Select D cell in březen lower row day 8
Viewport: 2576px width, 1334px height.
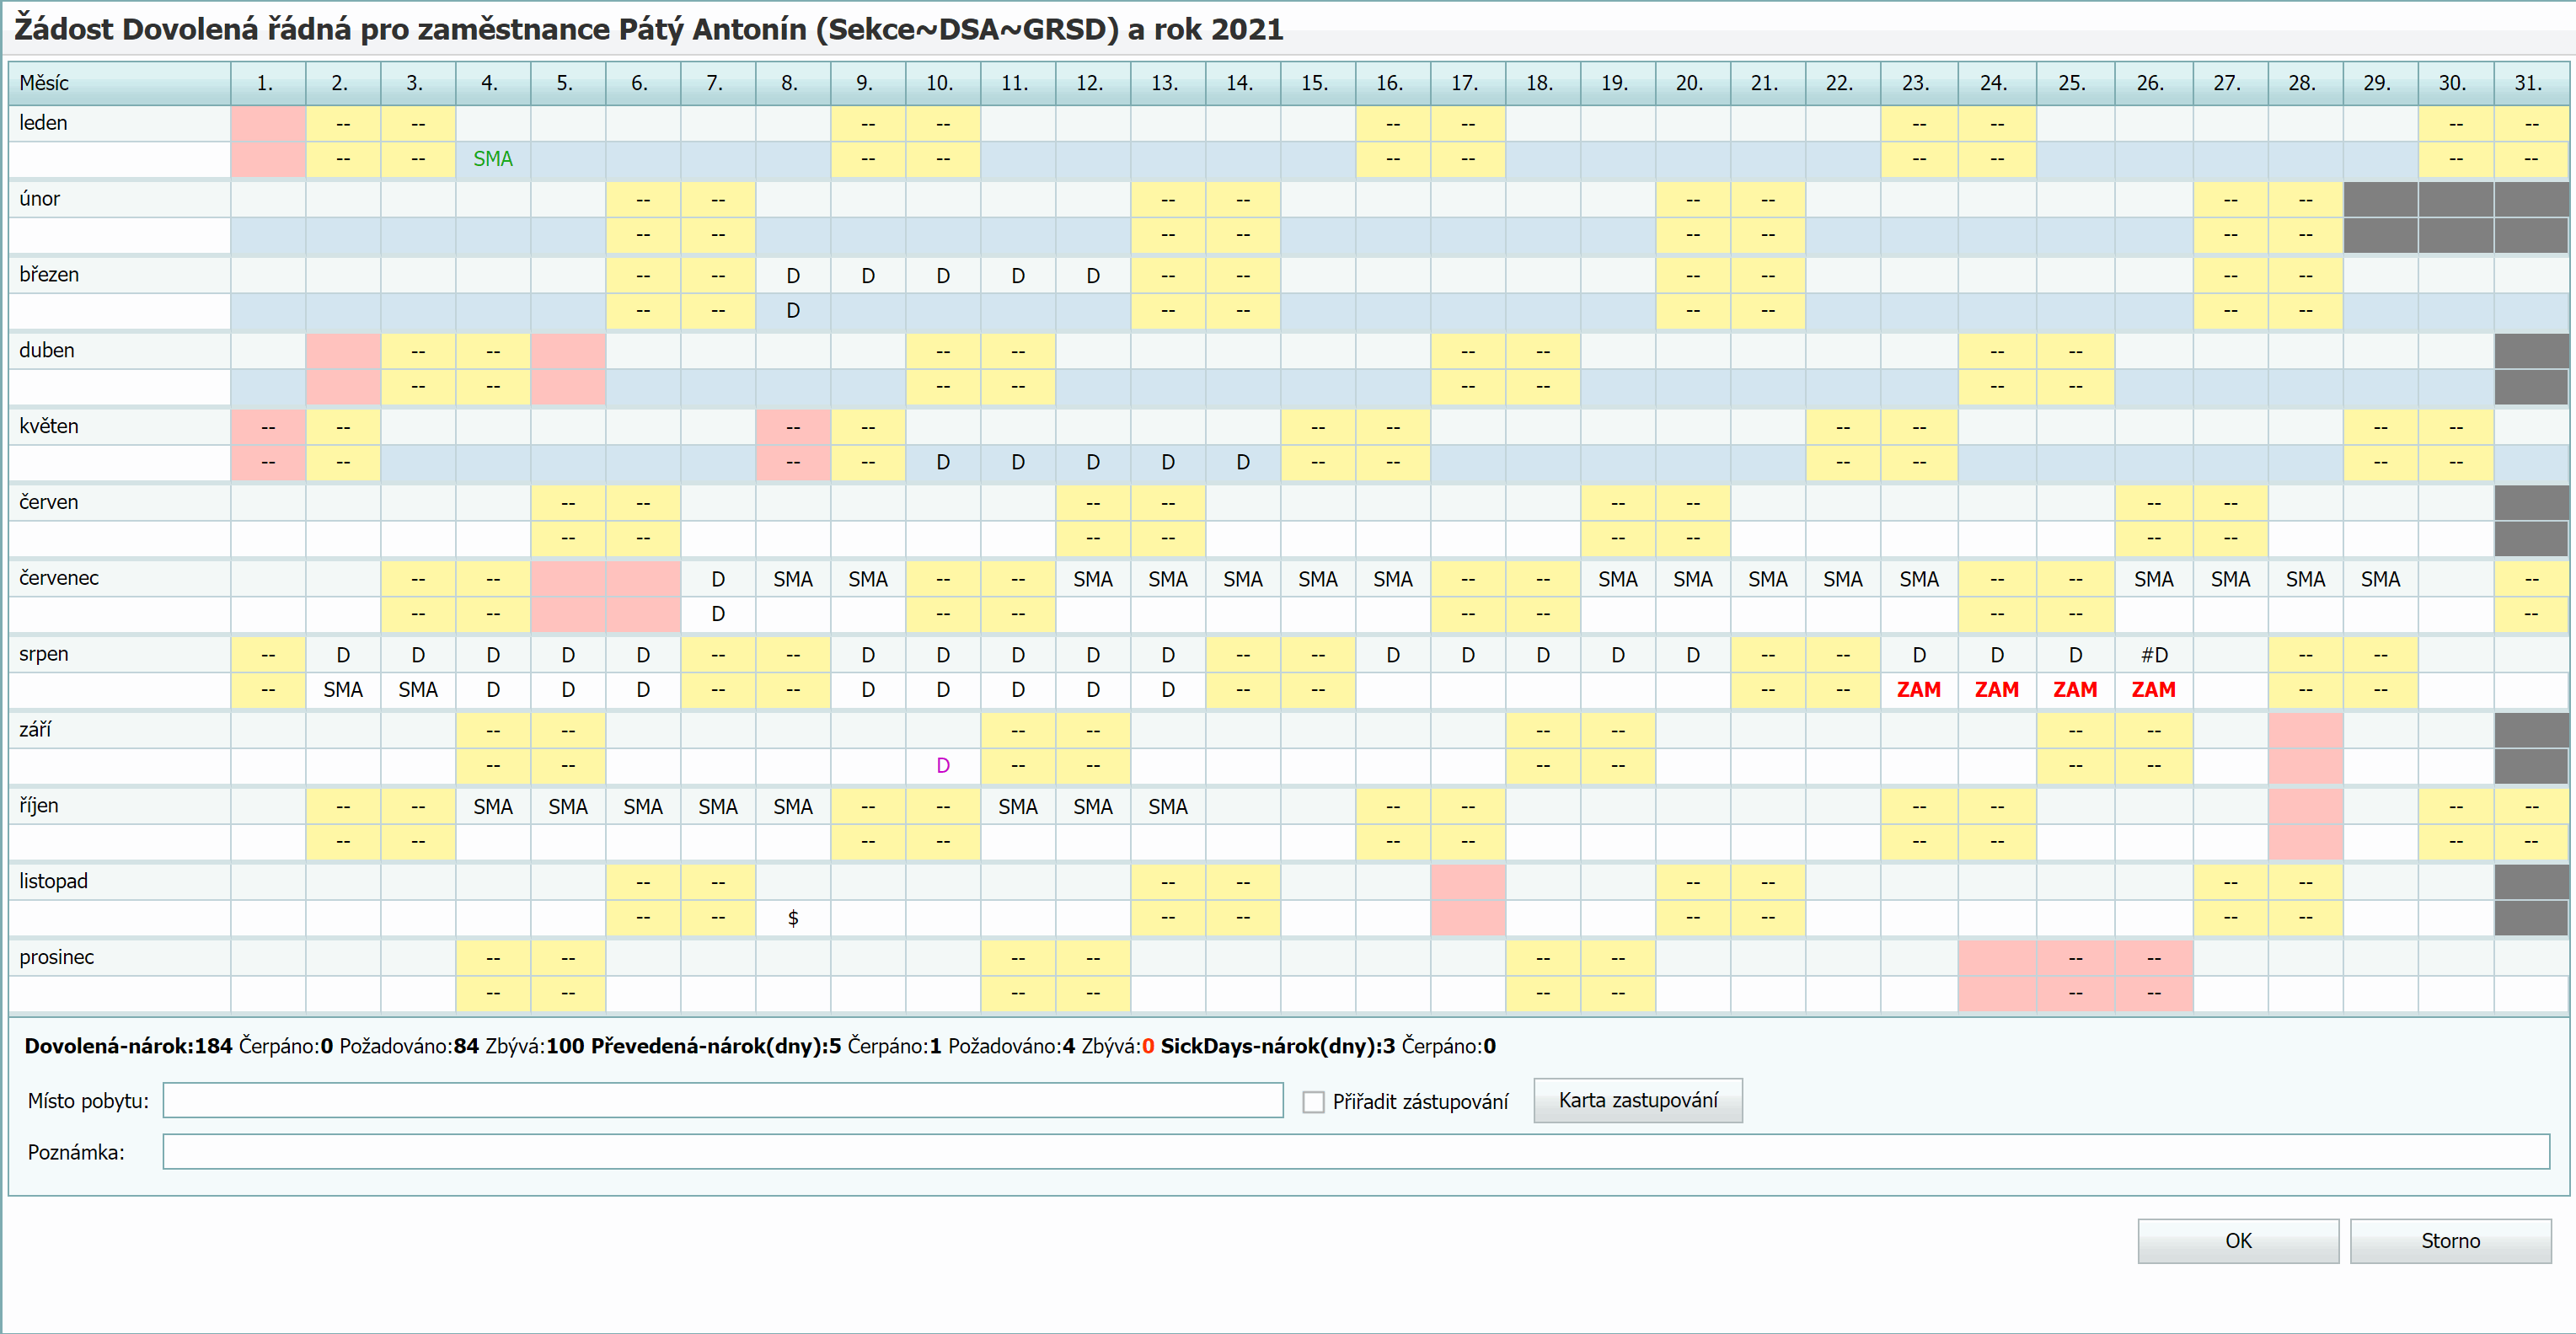pos(793,311)
